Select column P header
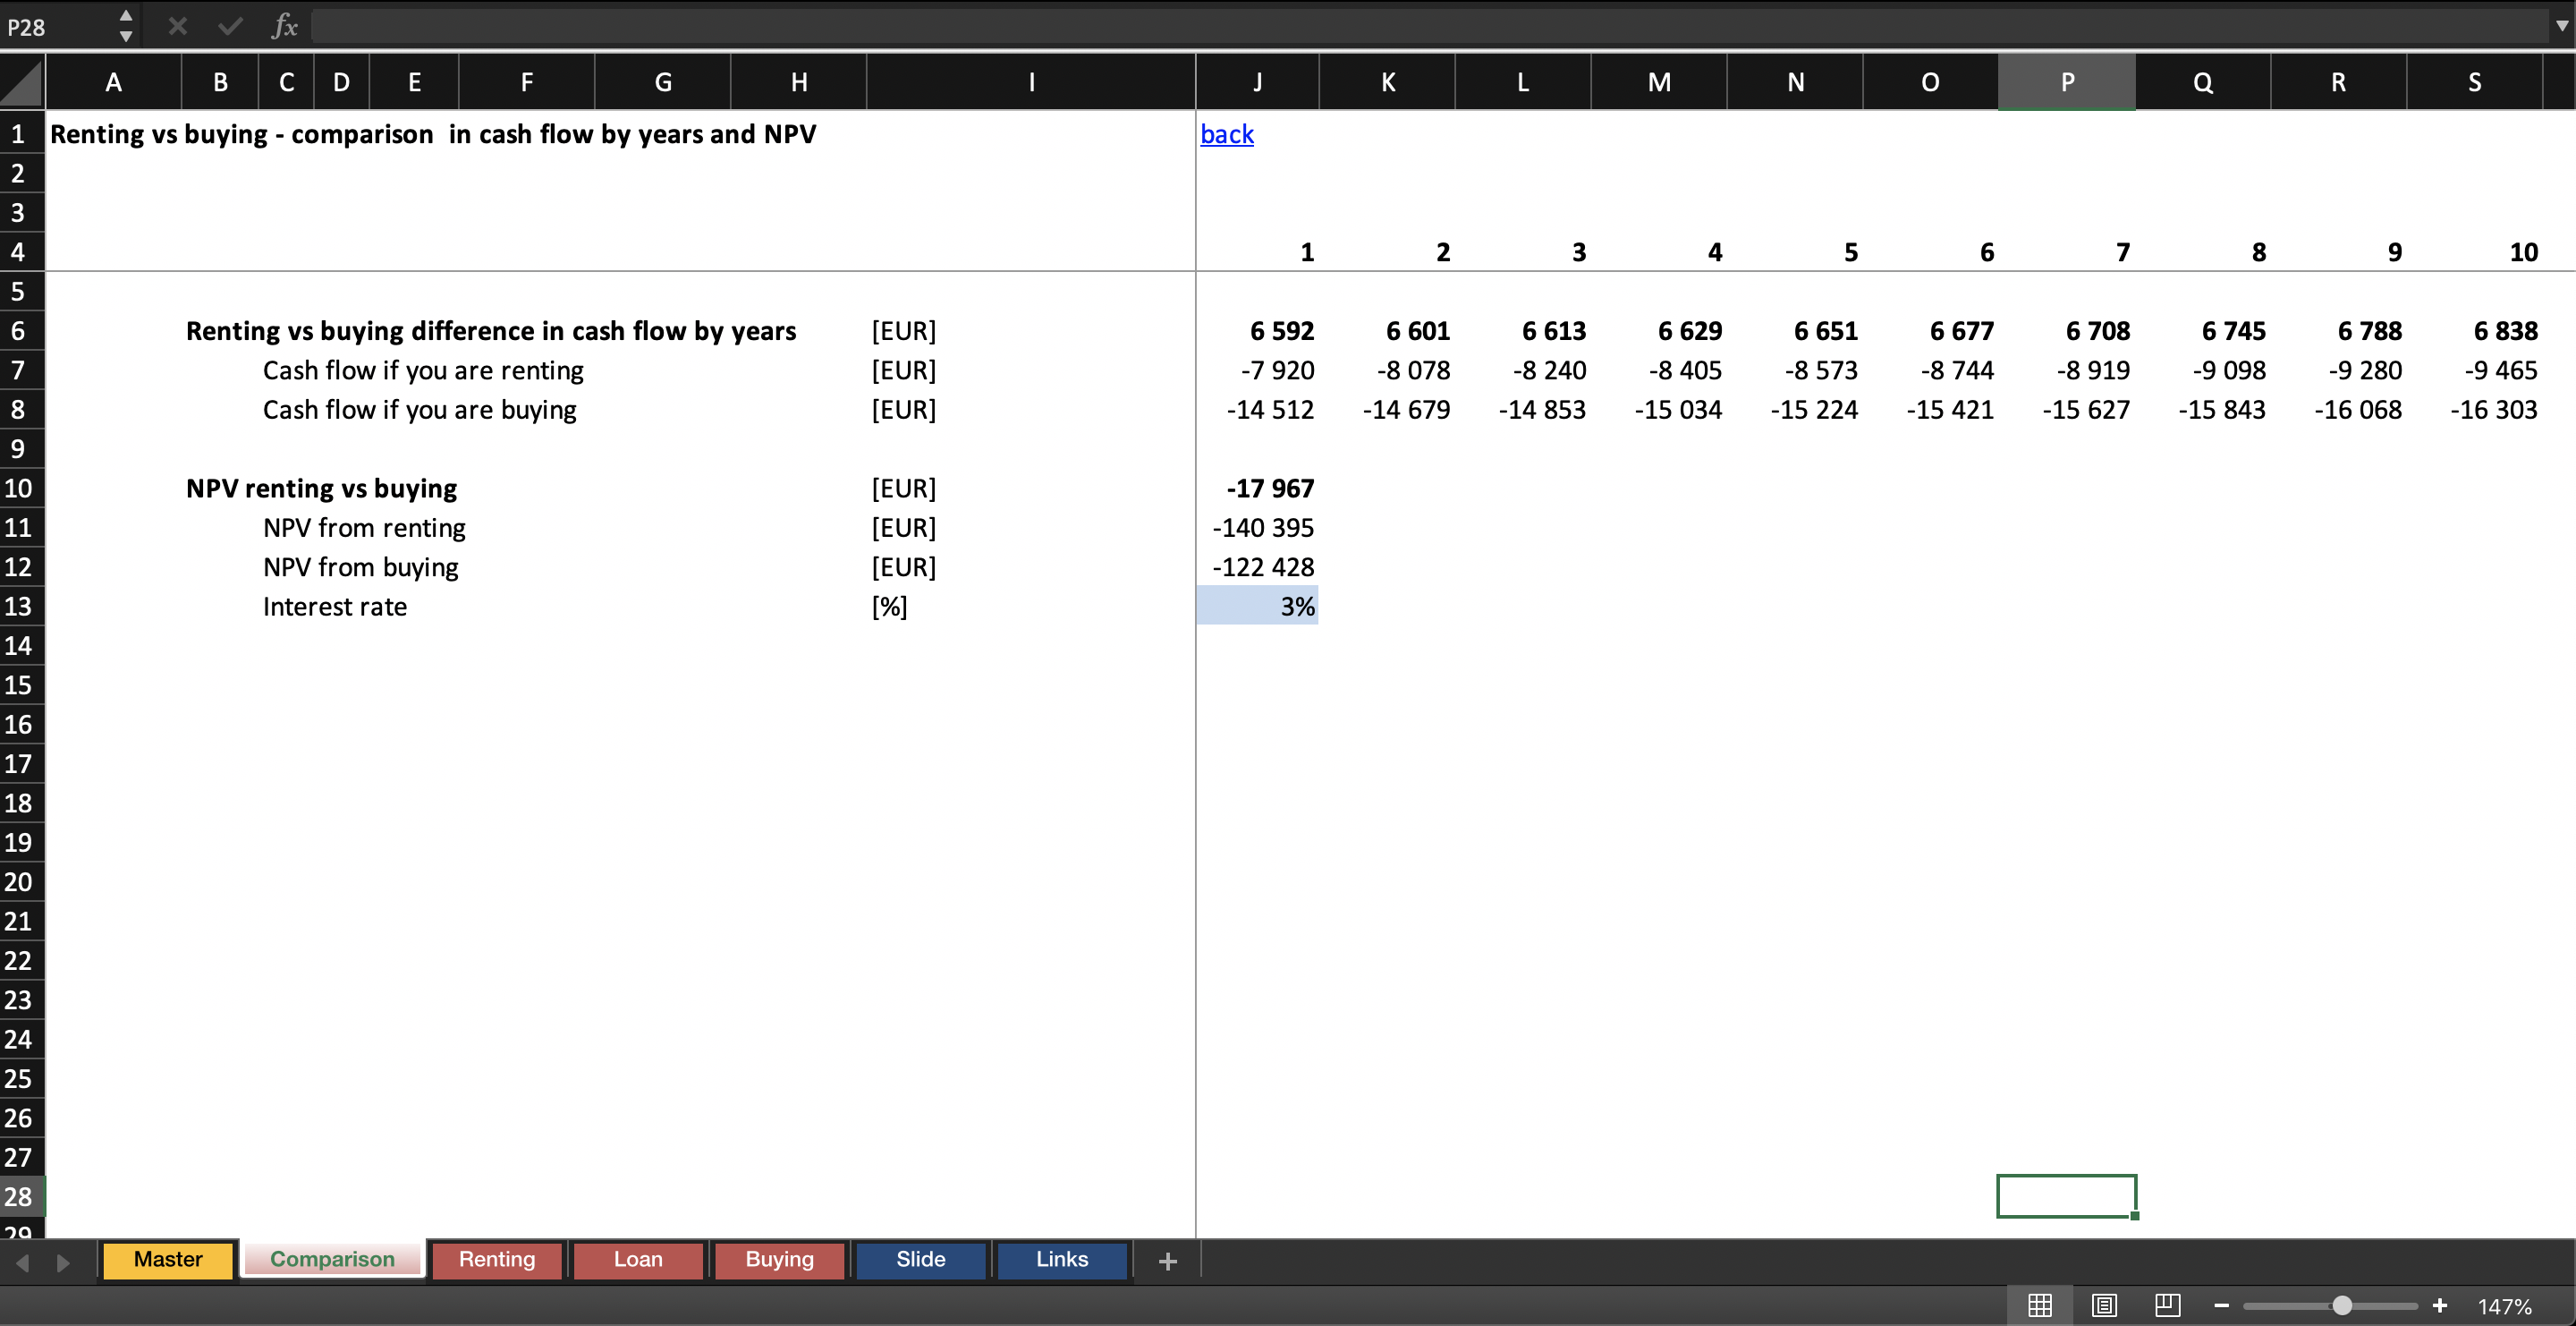This screenshot has width=2576, height=1326. [x=2067, y=82]
